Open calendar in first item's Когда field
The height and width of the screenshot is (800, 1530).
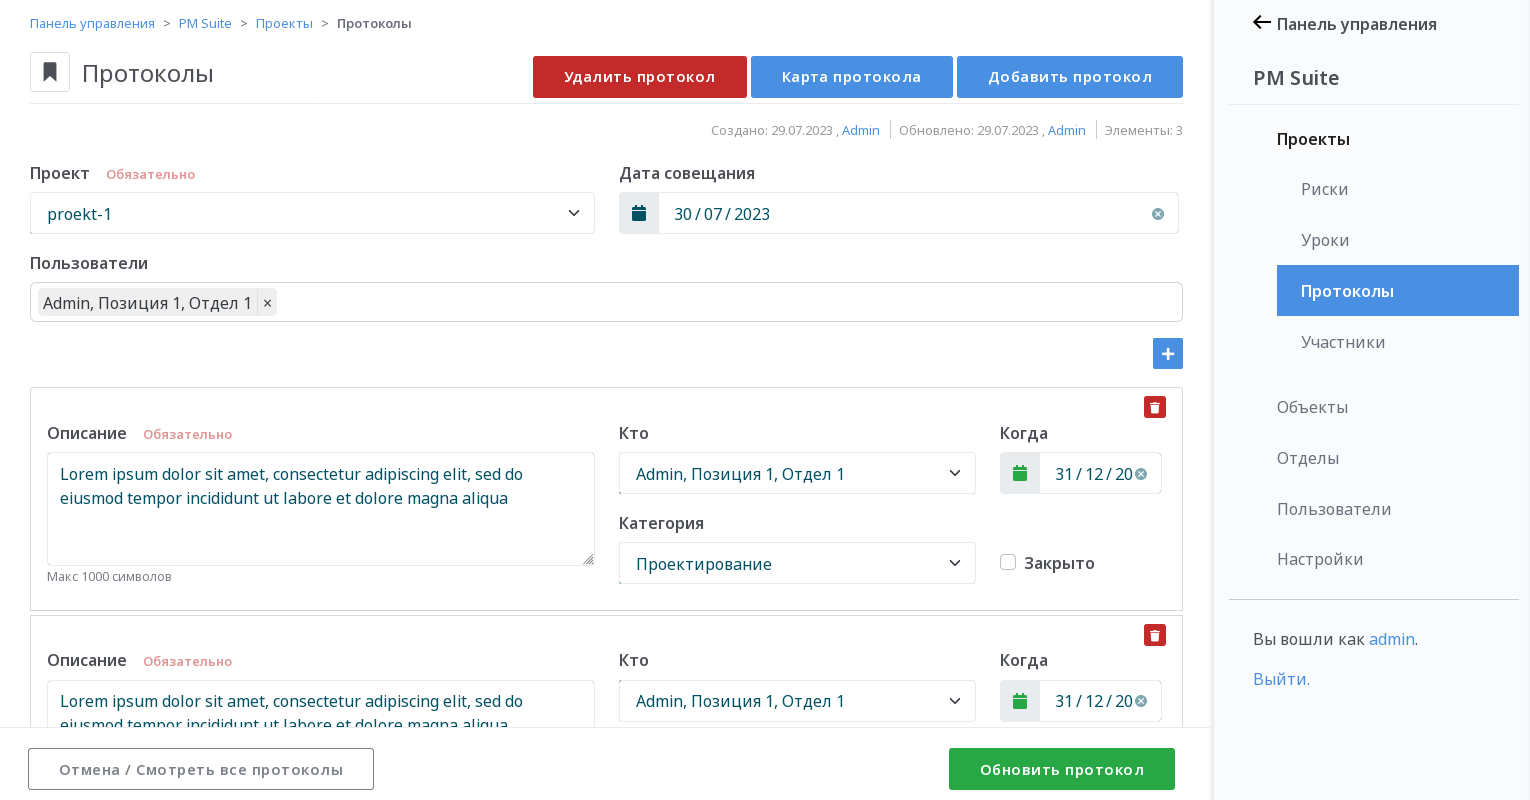(x=1020, y=473)
